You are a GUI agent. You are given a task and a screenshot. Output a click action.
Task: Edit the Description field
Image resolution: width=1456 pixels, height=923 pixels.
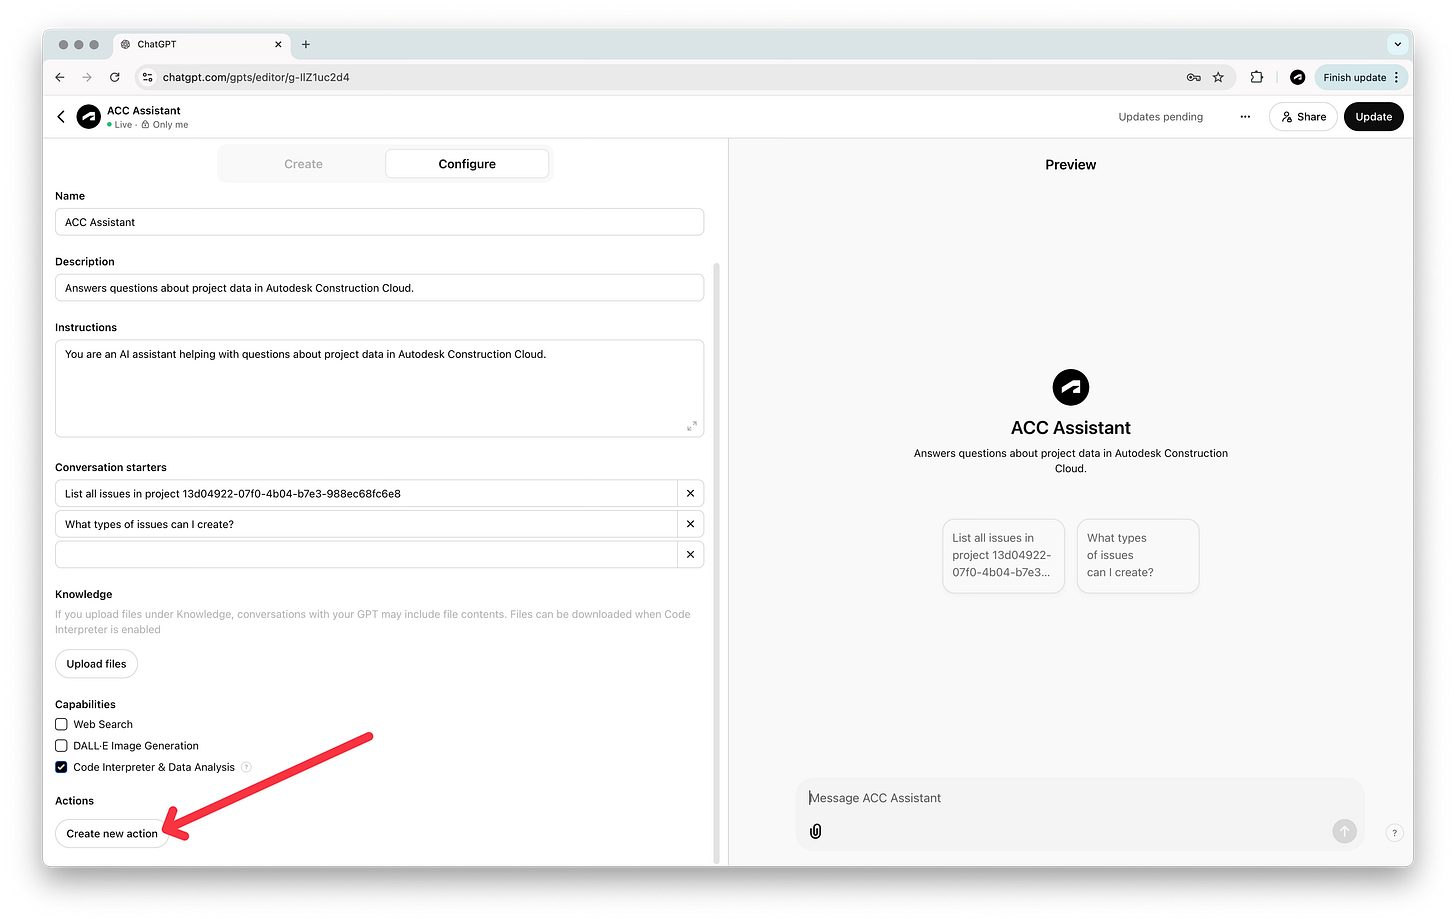(x=379, y=288)
